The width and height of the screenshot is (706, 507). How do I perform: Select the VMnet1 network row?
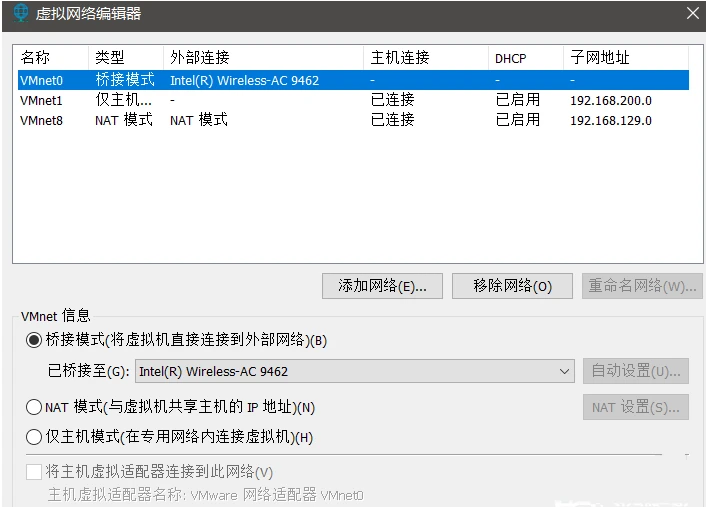point(353,100)
